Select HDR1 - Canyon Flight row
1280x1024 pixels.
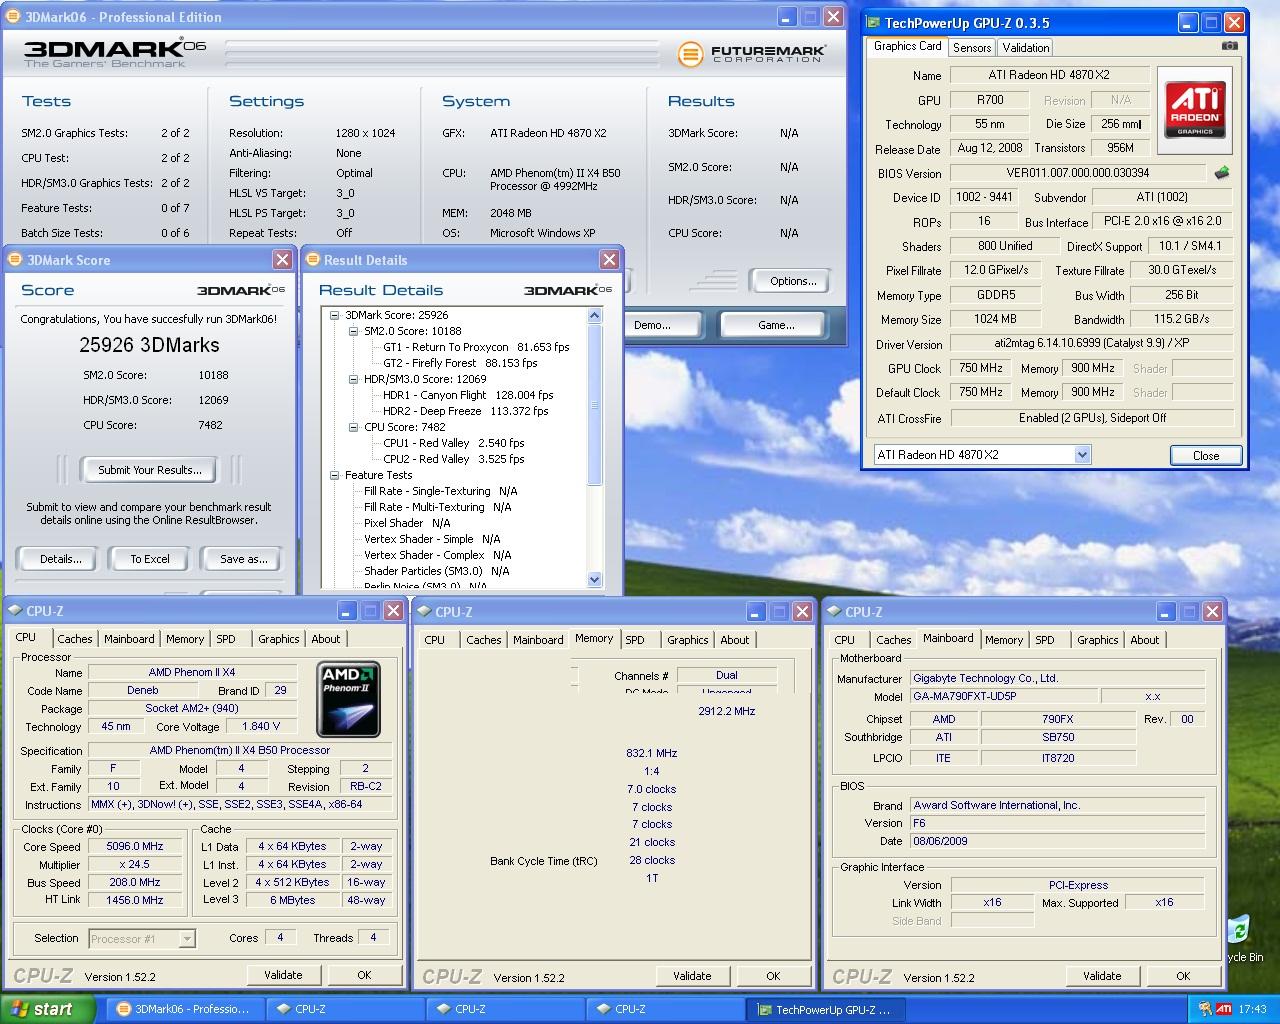coord(468,395)
